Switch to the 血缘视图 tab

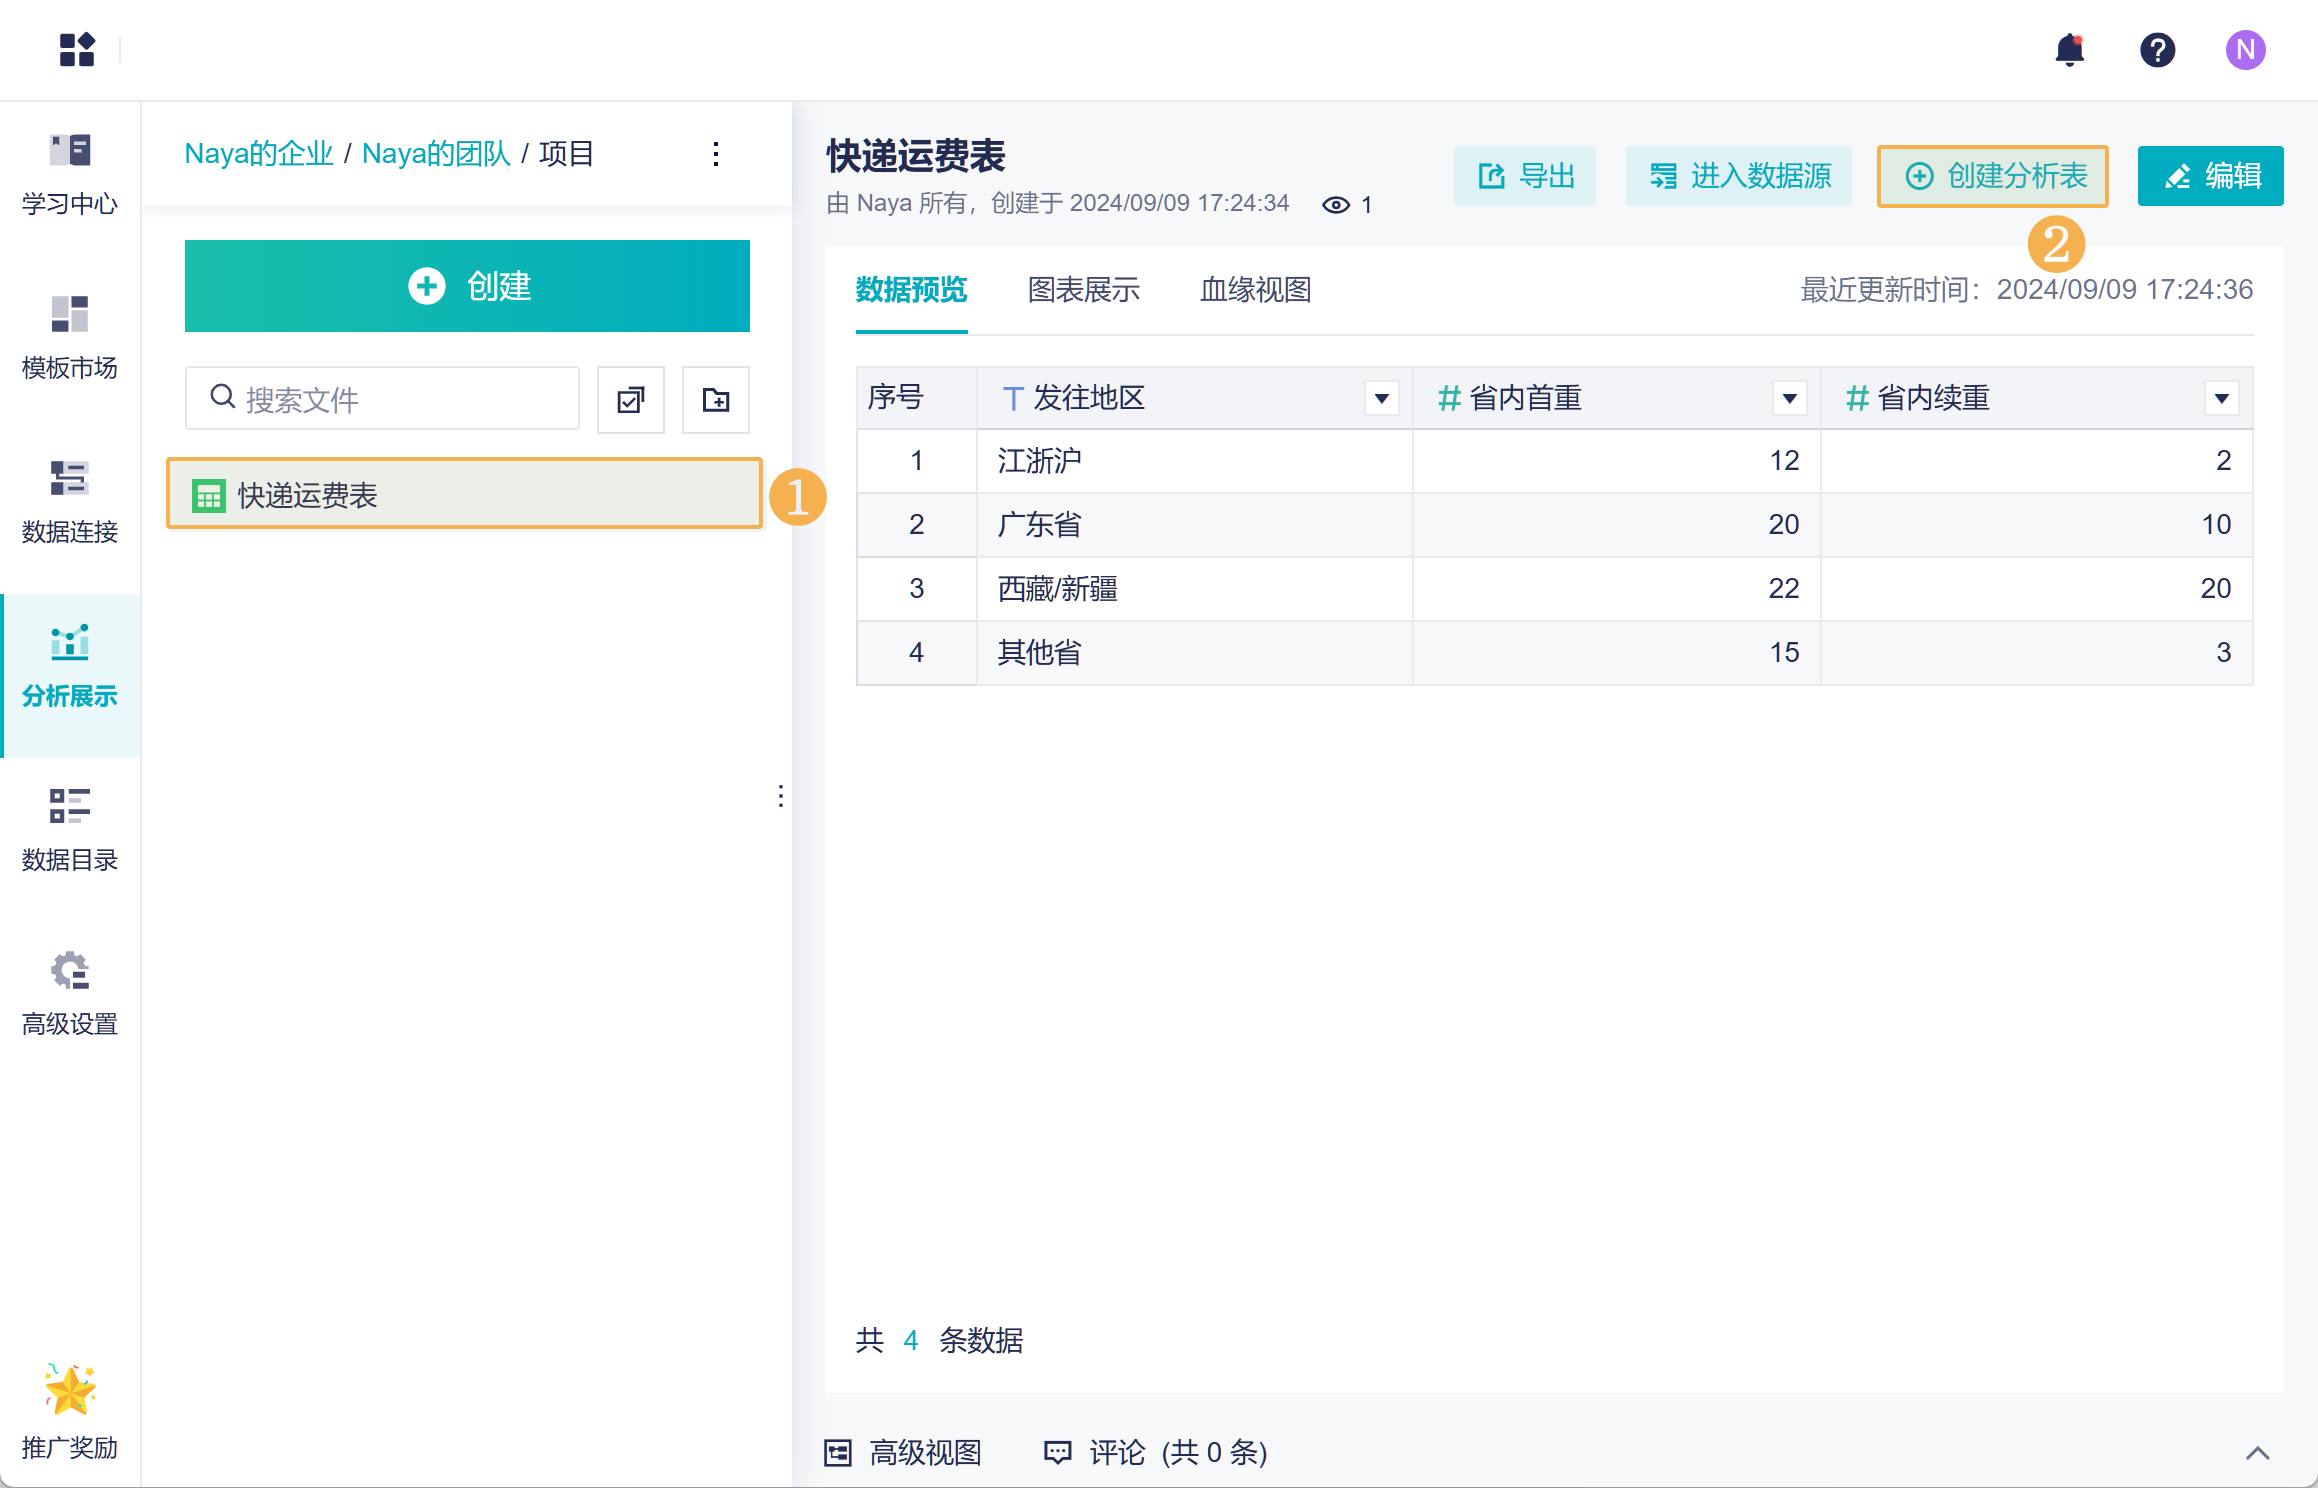tap(1255, 290)
